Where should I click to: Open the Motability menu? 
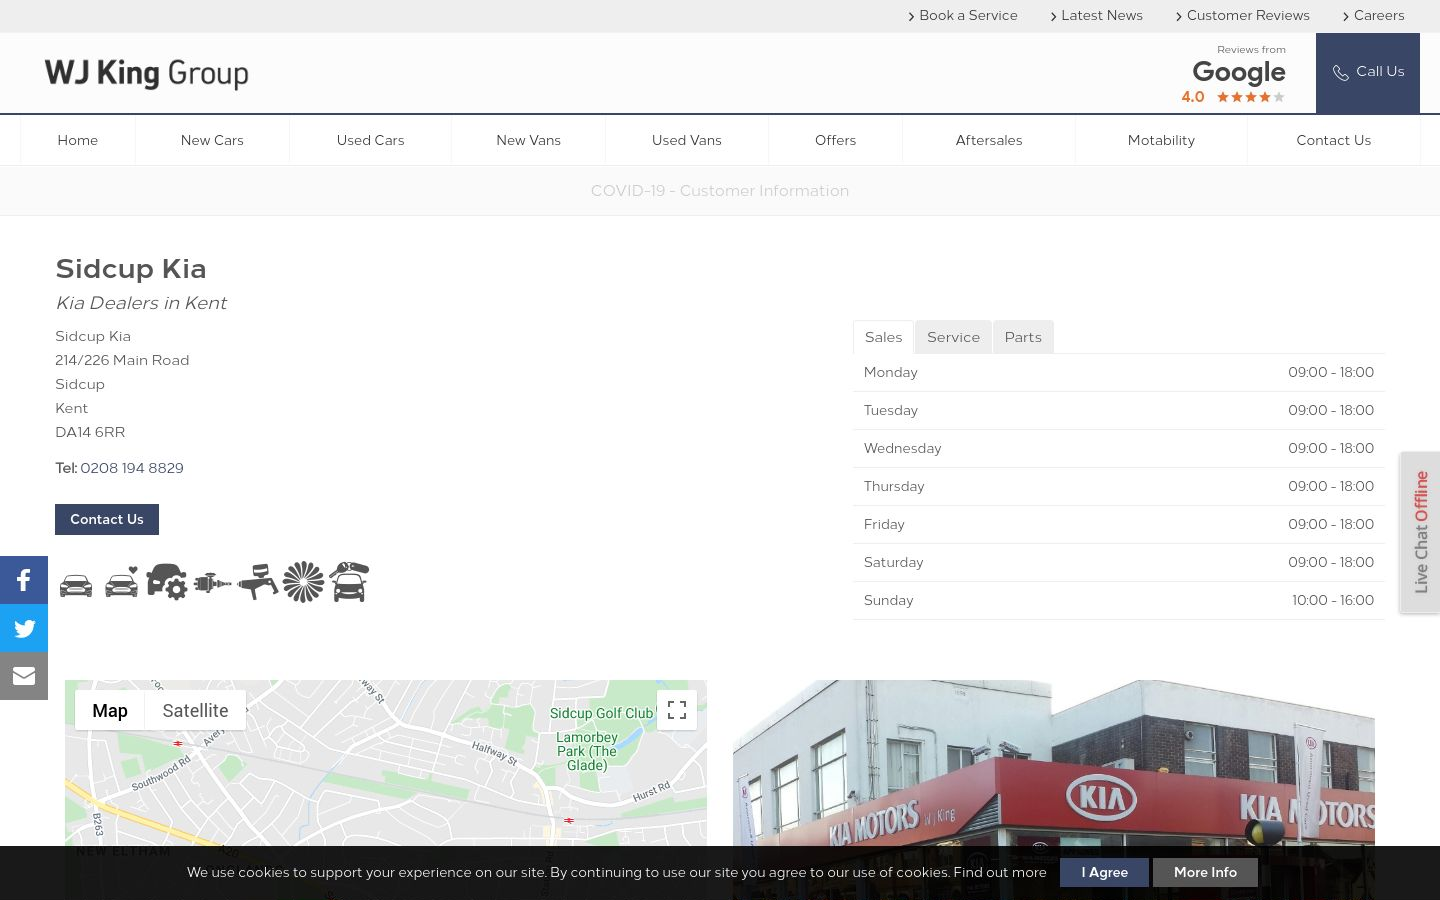point(1161,140)
